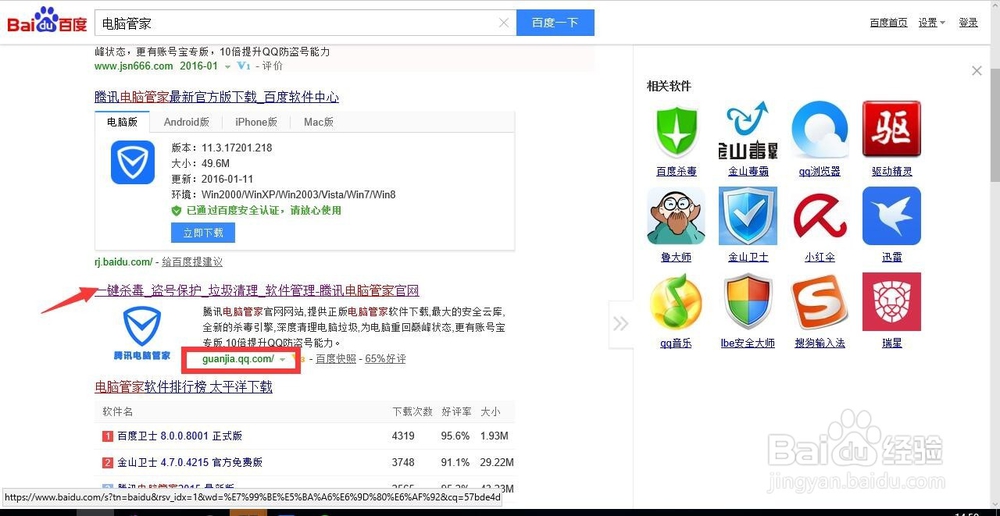This screenshot has height=516, width=1000.
Task: Click the 迅雷 text label
Action: (x=891, y=258)
